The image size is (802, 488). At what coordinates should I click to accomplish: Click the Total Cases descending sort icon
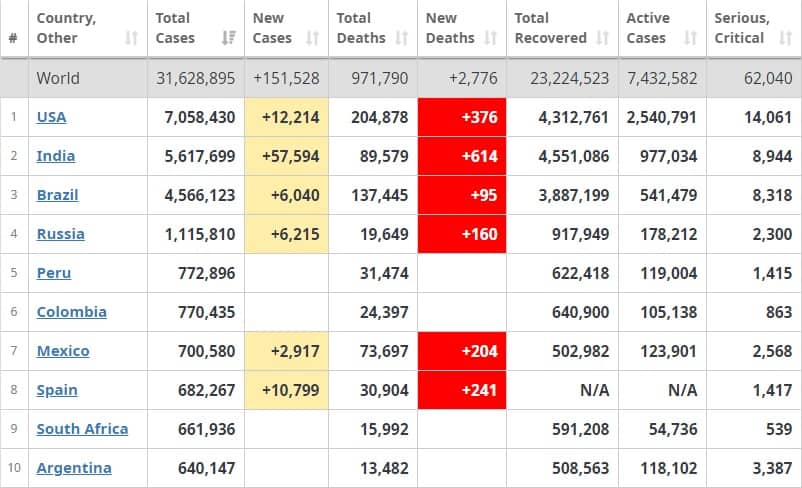tap(229, 38)
